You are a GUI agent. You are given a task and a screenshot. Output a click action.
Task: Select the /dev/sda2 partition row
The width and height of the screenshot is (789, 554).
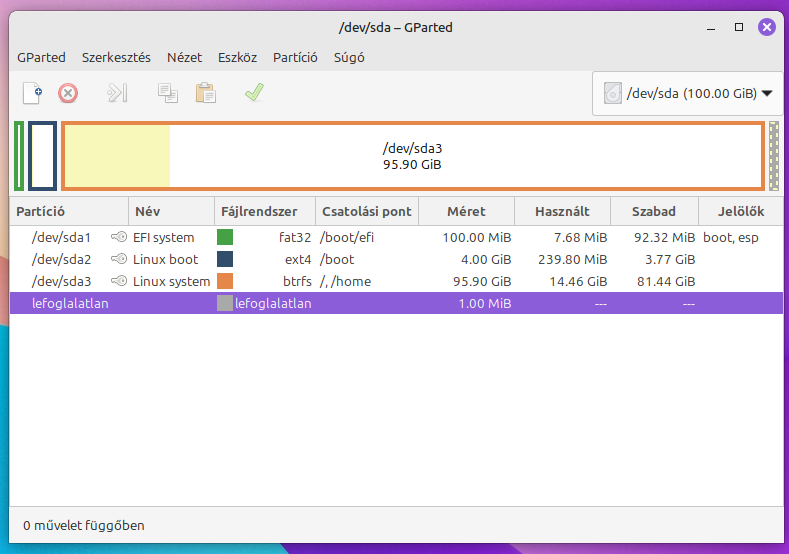pos(397,259)
